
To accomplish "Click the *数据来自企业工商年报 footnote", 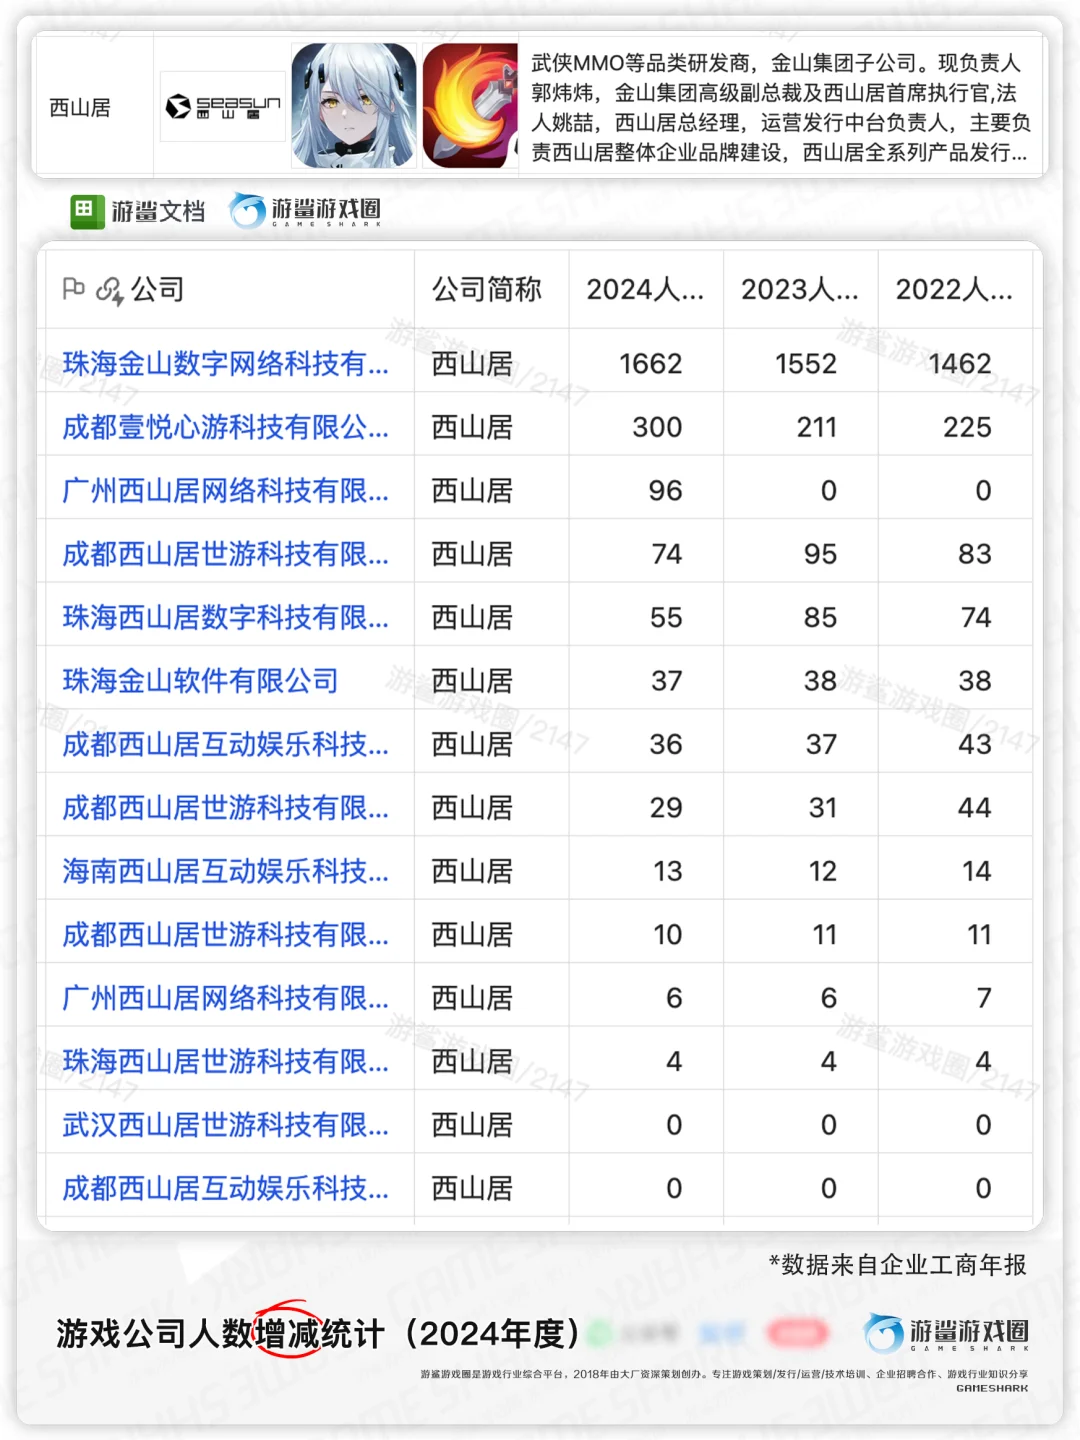I will [x=897, y=1265].
